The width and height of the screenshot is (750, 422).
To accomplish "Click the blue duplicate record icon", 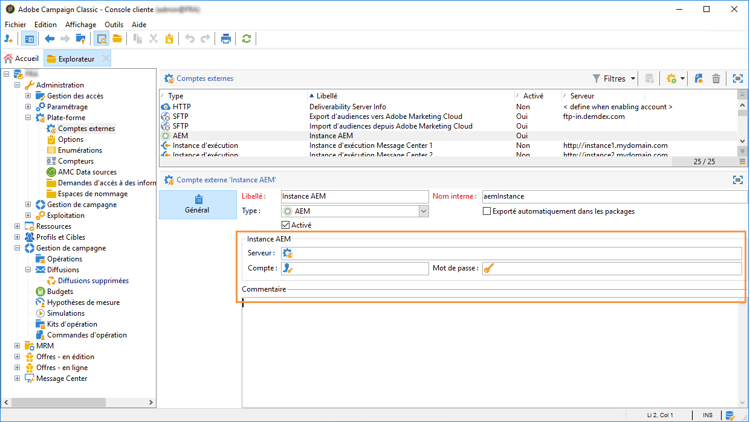I will 699,78.
